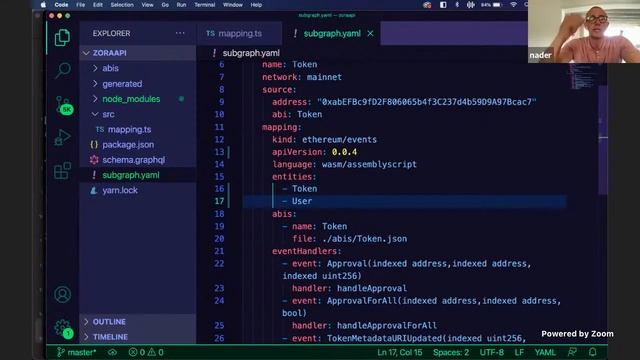The height and width of the screenshot is (360, 640).
Task: Click UTF-8 encoding status item
Action: (491, 352)
